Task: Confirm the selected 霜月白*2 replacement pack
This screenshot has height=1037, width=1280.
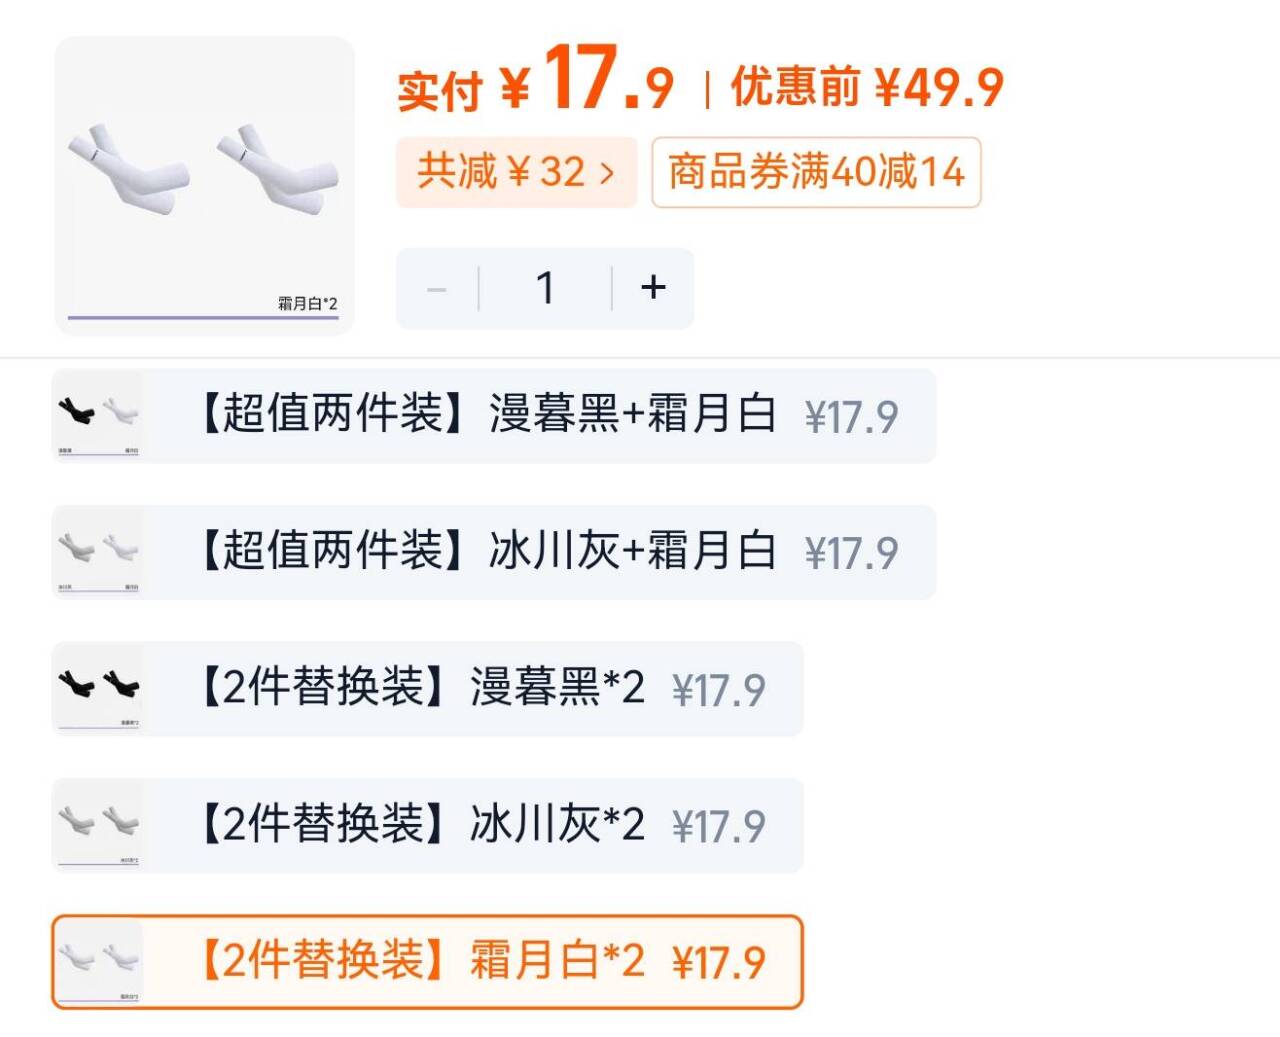Action: (x=430, y=961)
